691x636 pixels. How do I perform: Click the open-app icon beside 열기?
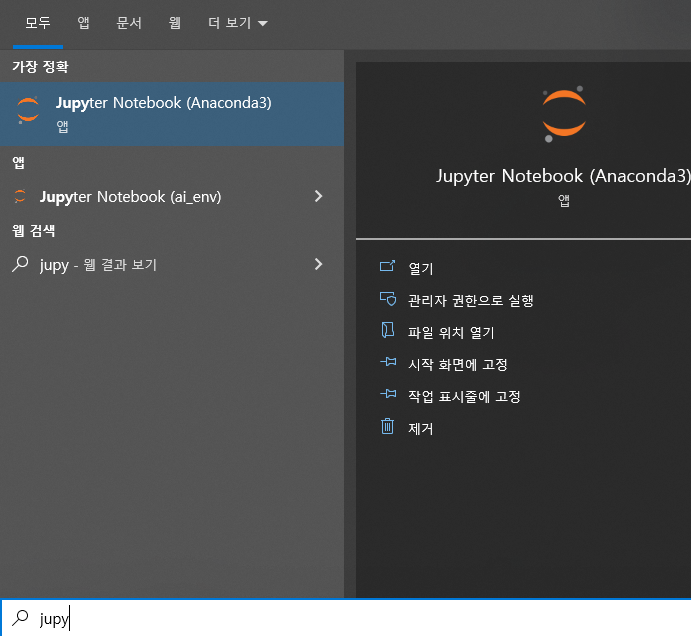tap(387, 266)
